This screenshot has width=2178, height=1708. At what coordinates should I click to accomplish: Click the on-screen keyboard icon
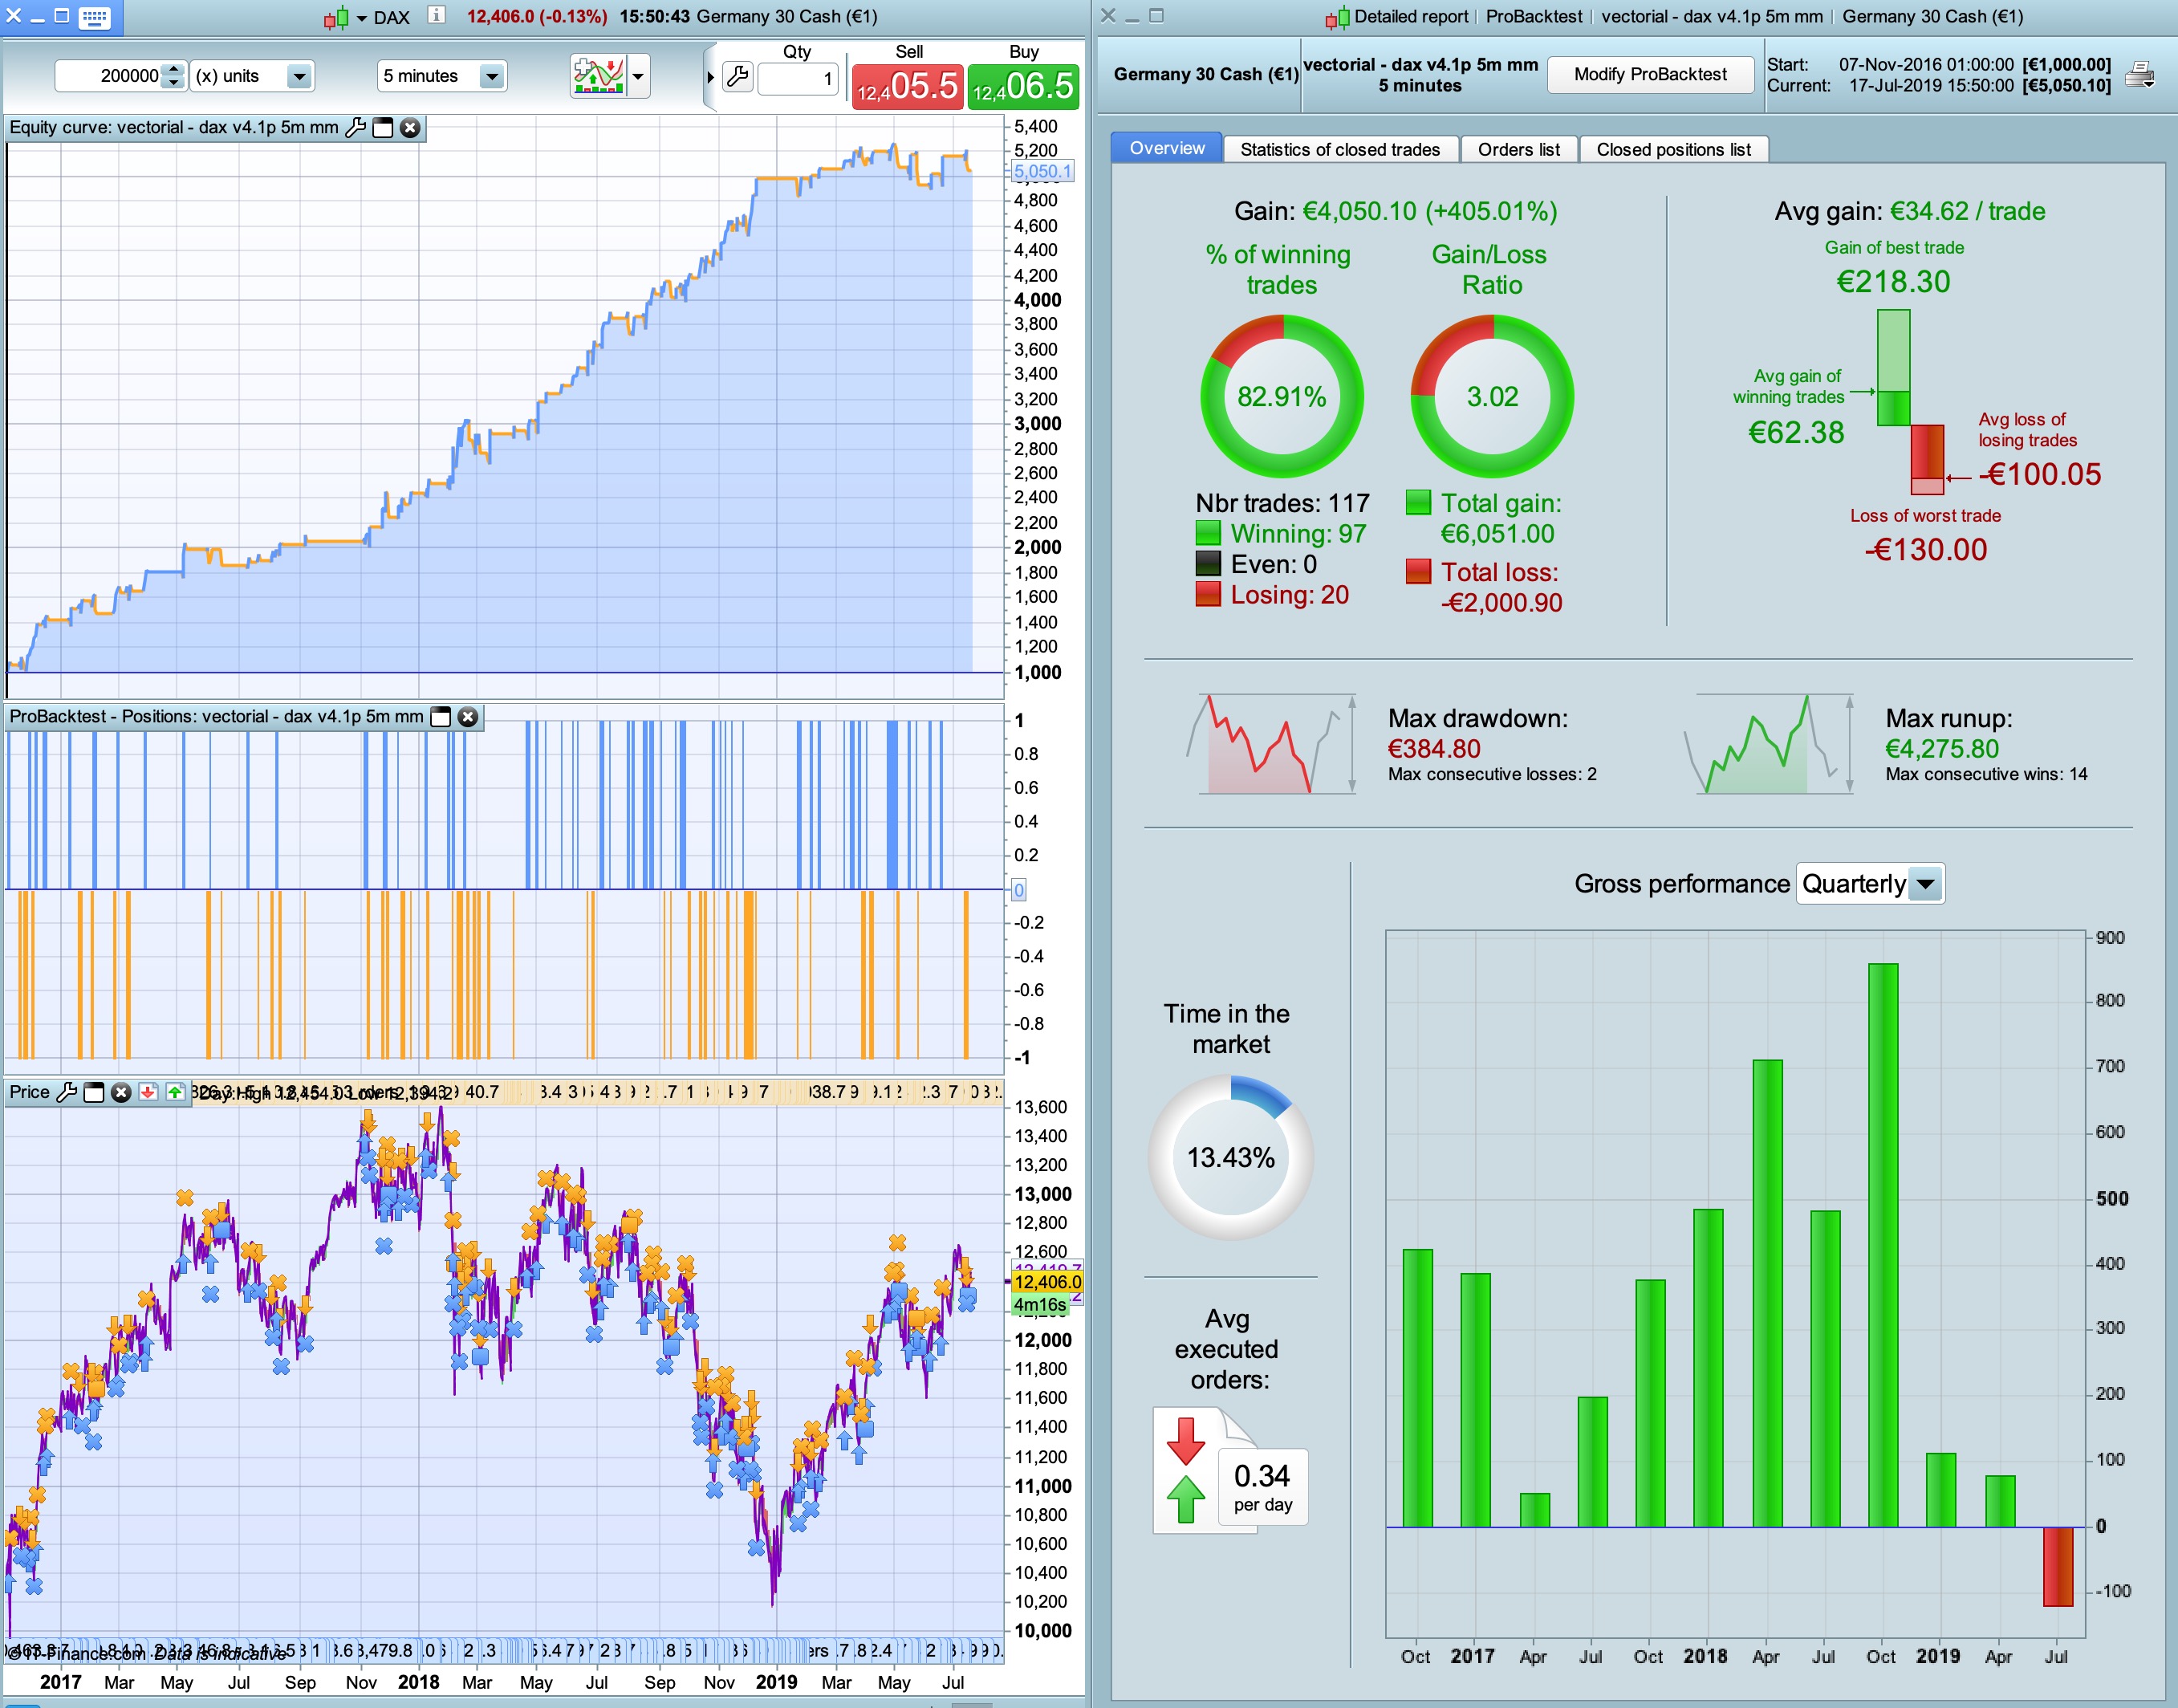click(95, 17)
